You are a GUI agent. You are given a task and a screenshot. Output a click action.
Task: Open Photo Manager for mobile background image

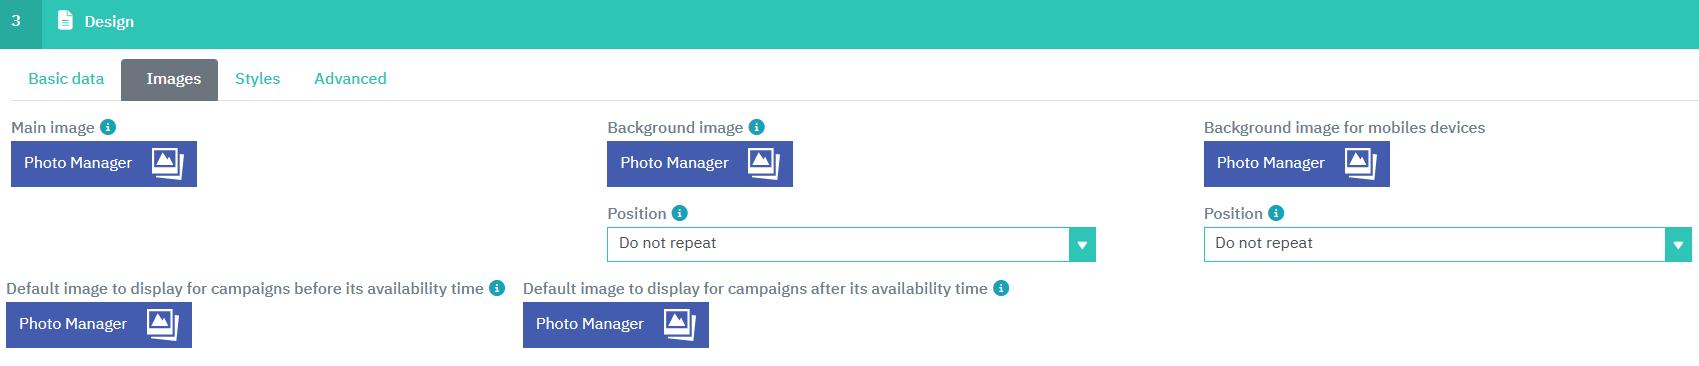(1296, 164)
